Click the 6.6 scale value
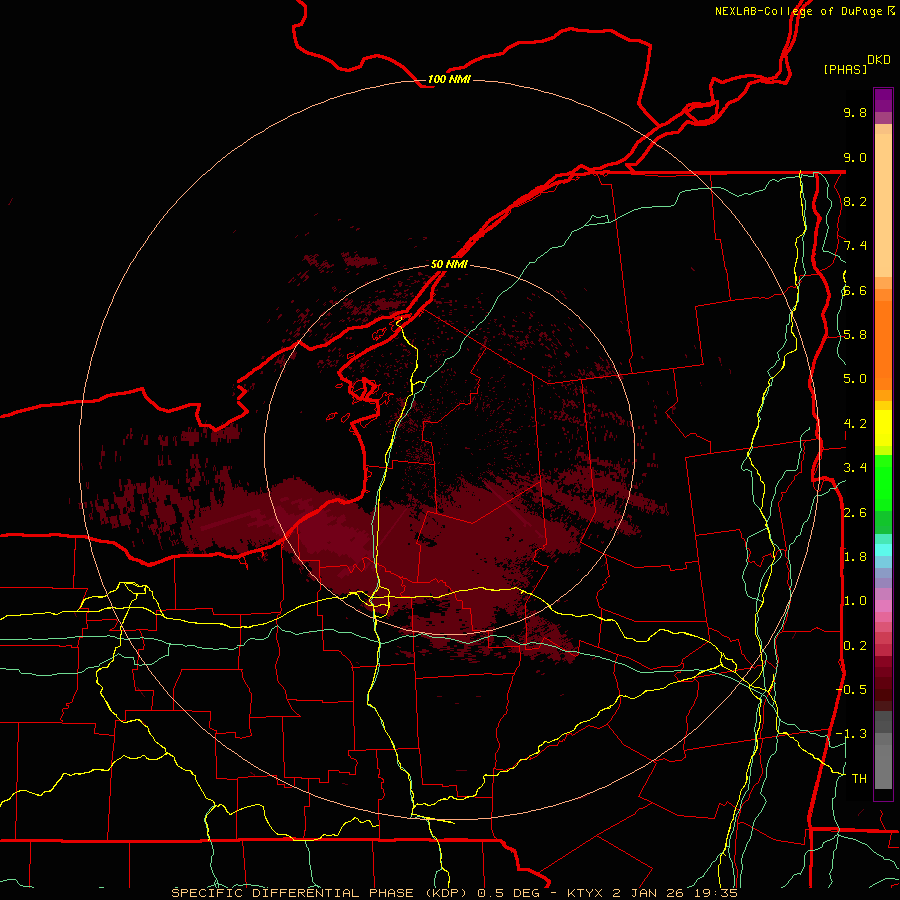This screenshot has width=900, height=900. 855,290
